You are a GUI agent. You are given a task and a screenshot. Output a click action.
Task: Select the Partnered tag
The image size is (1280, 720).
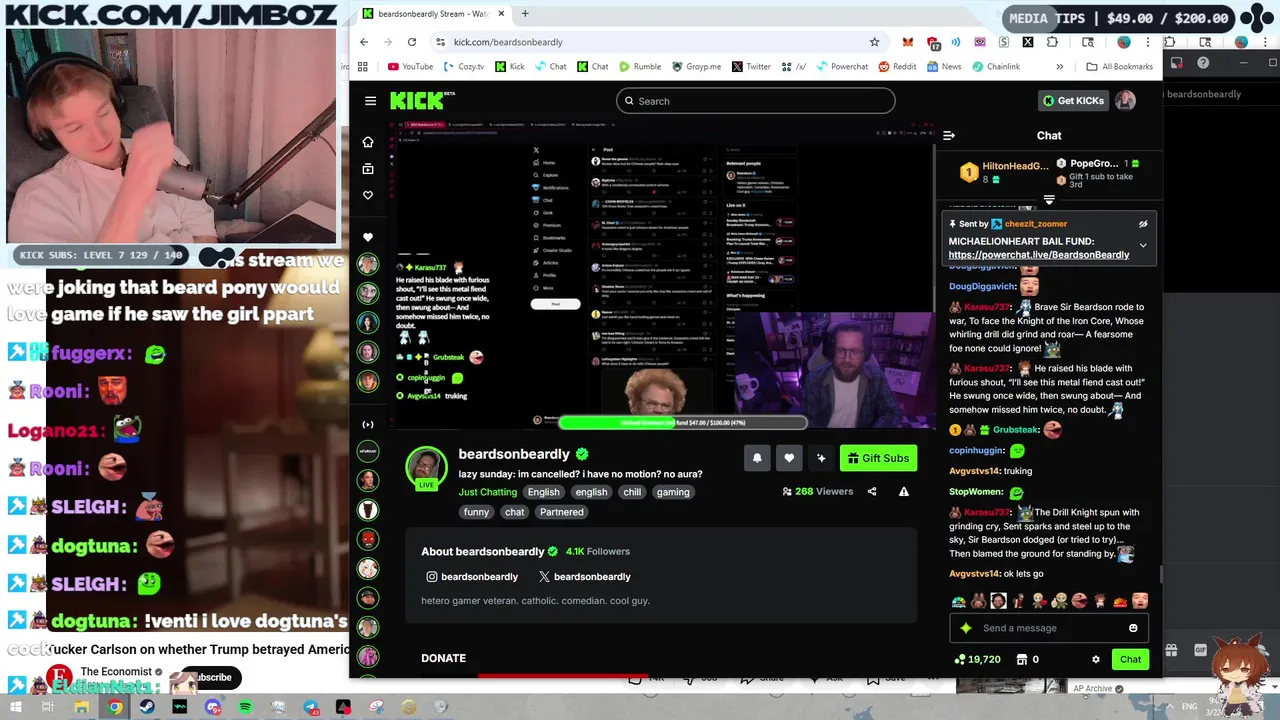[x=561, y=512]
